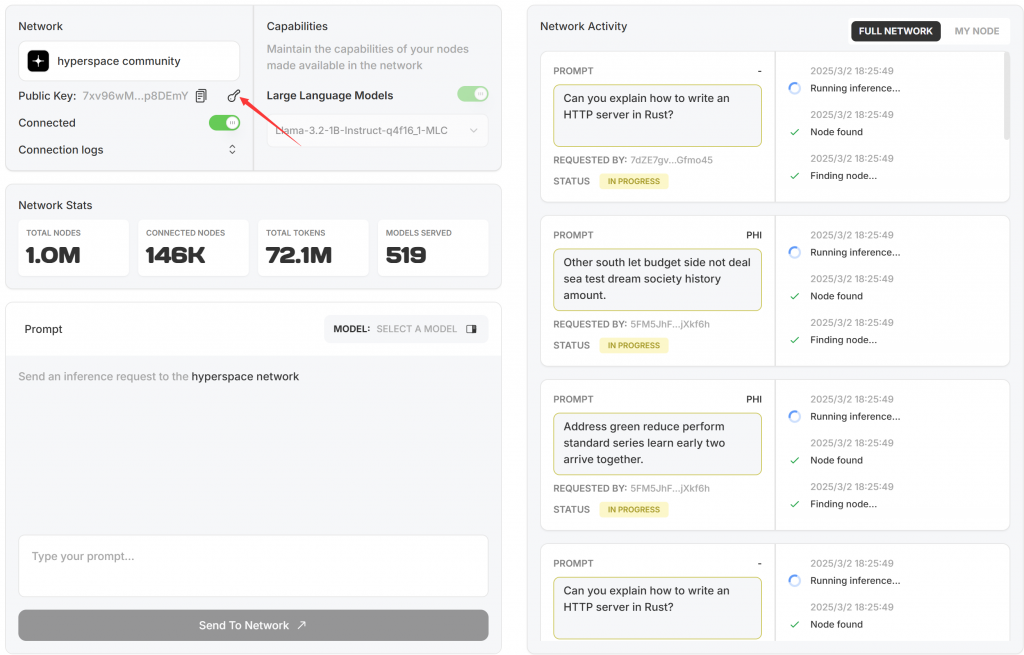Click the hyperspace community star logo

coord(38,61)
